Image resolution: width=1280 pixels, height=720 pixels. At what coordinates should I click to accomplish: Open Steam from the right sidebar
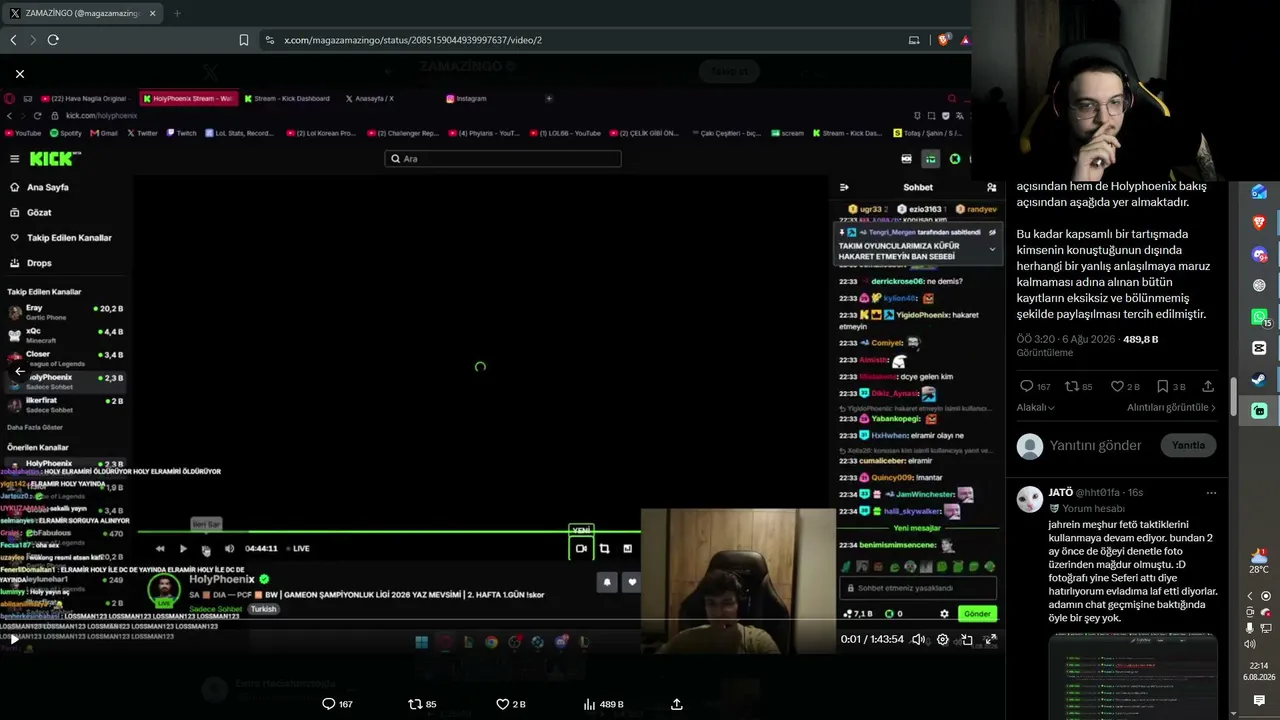click(1259, 379)
